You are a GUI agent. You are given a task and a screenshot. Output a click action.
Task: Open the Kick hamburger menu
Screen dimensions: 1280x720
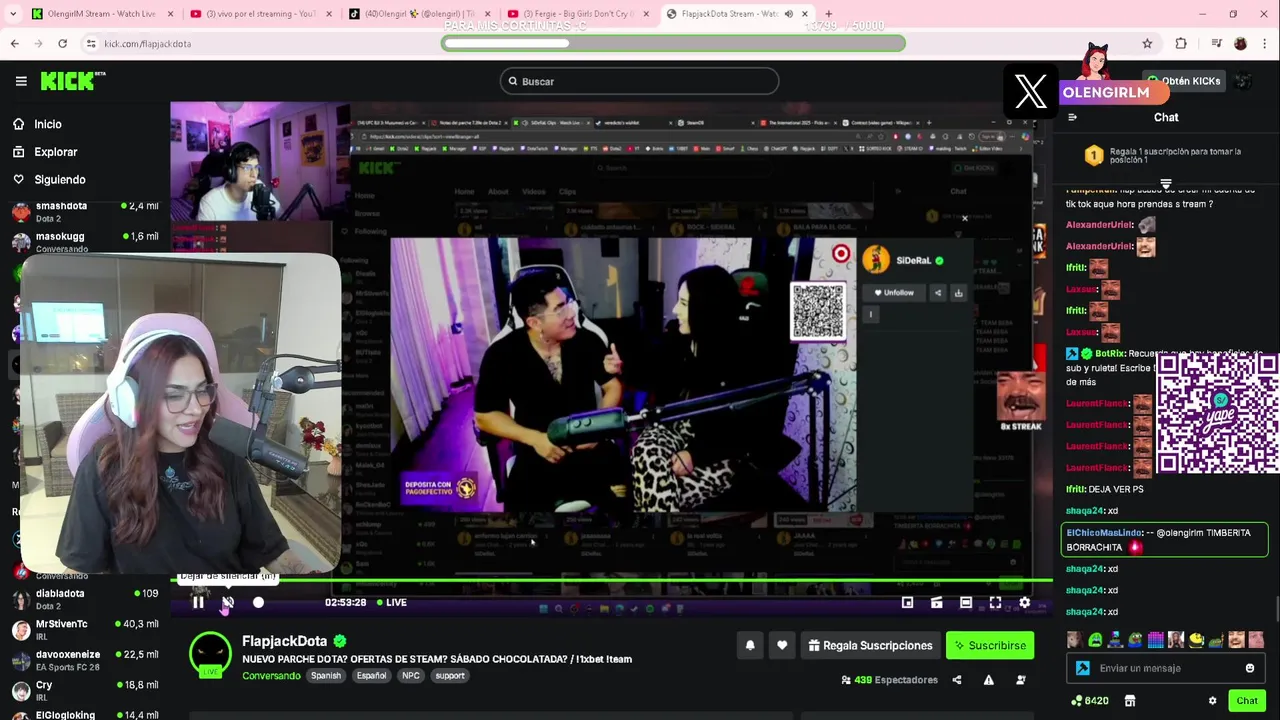coord(21,81)
